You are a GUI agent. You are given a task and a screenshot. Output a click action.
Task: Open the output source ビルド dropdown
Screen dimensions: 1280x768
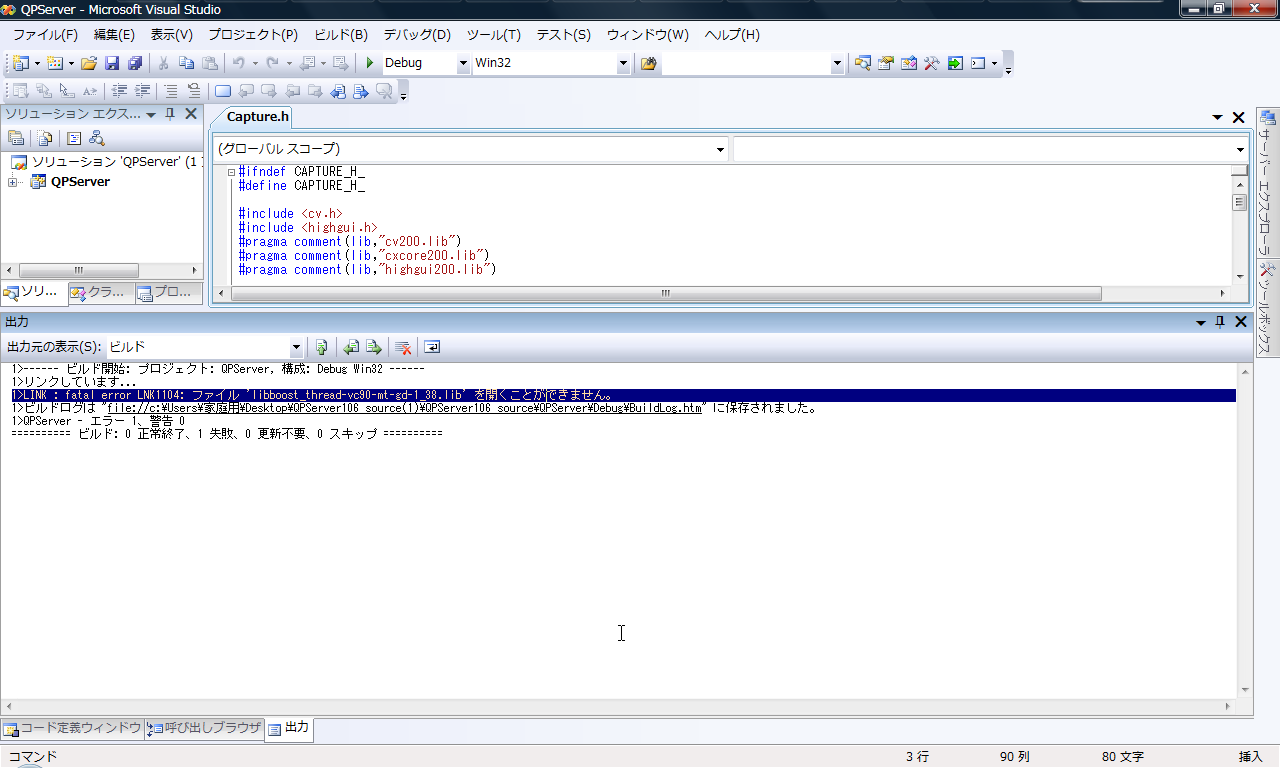[x=296, y=347]
